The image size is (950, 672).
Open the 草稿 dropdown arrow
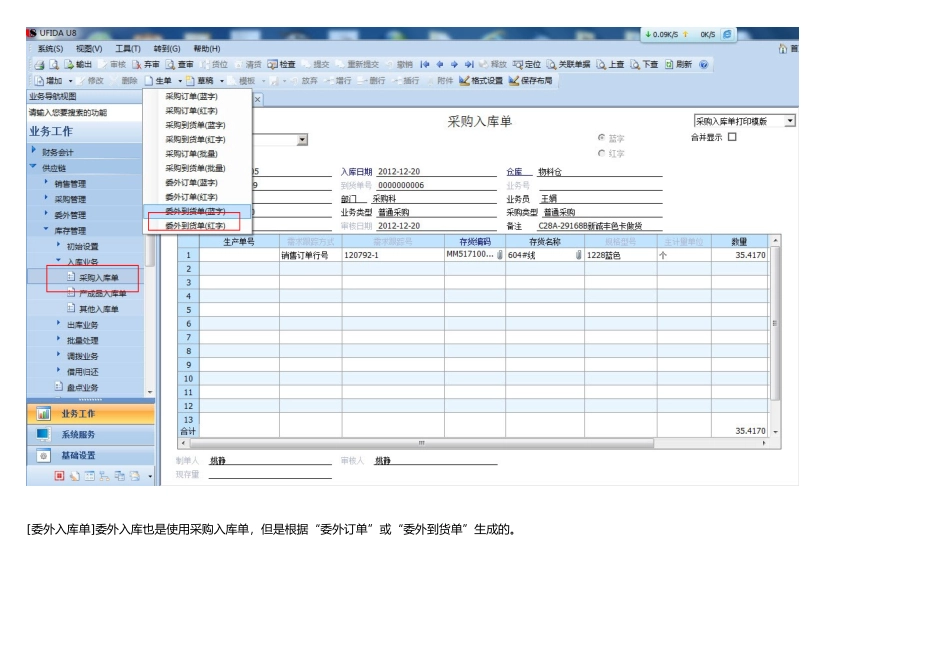click(x=222, y=81)
